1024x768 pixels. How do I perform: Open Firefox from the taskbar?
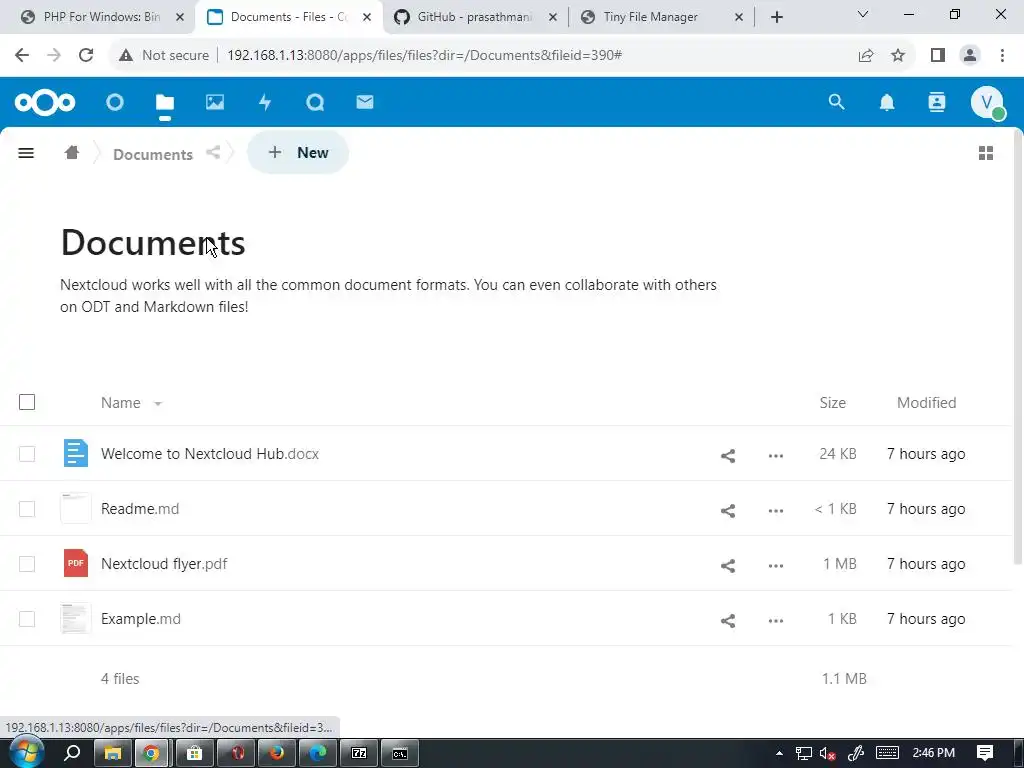[x=276, y=753]
